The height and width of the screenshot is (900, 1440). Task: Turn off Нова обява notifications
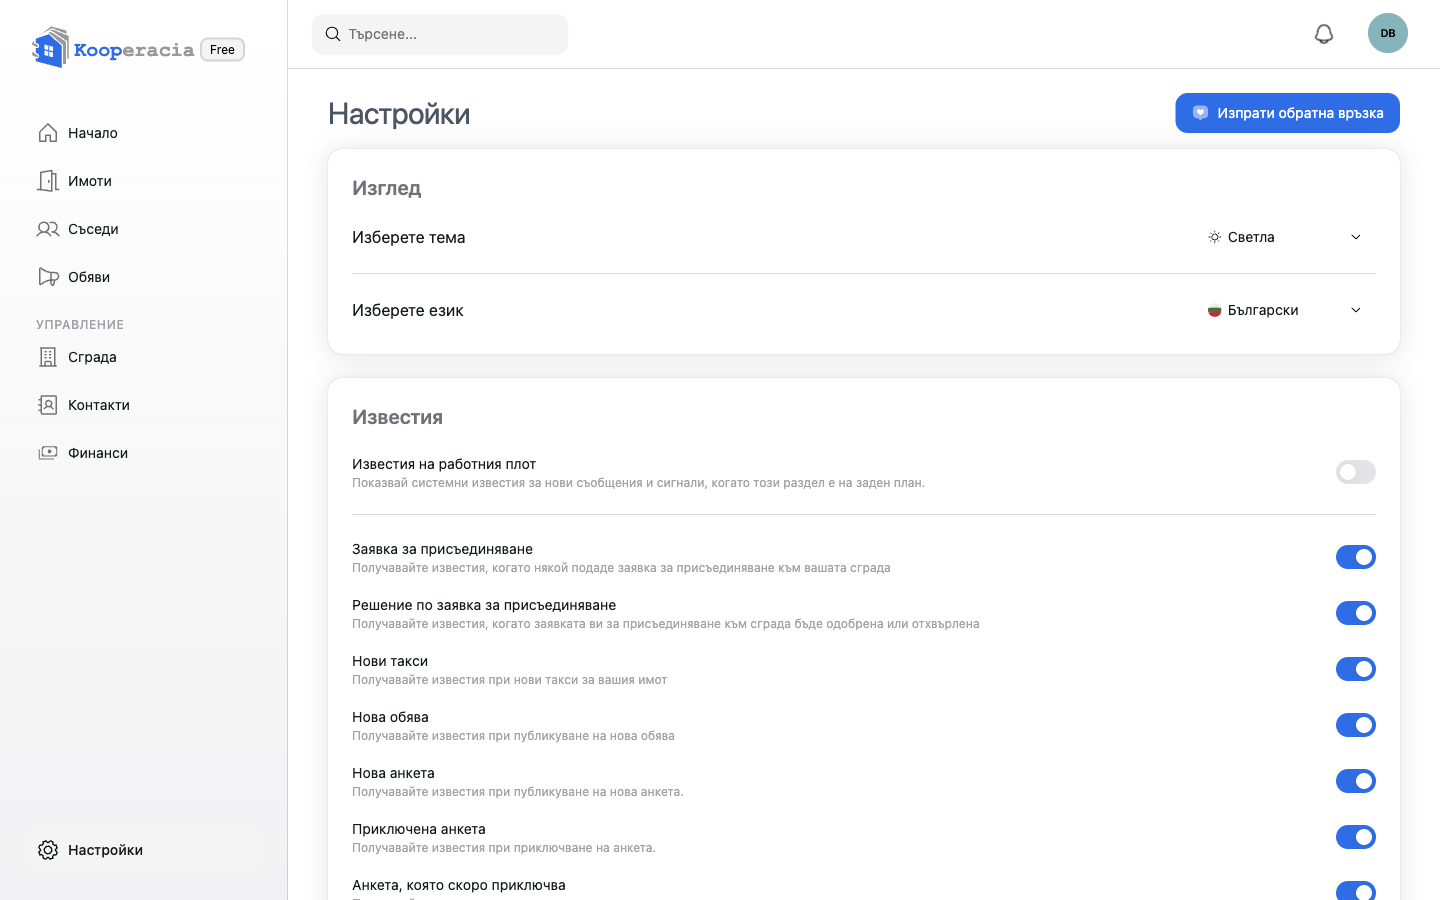pyautogui.click(x=1356, y=725)
